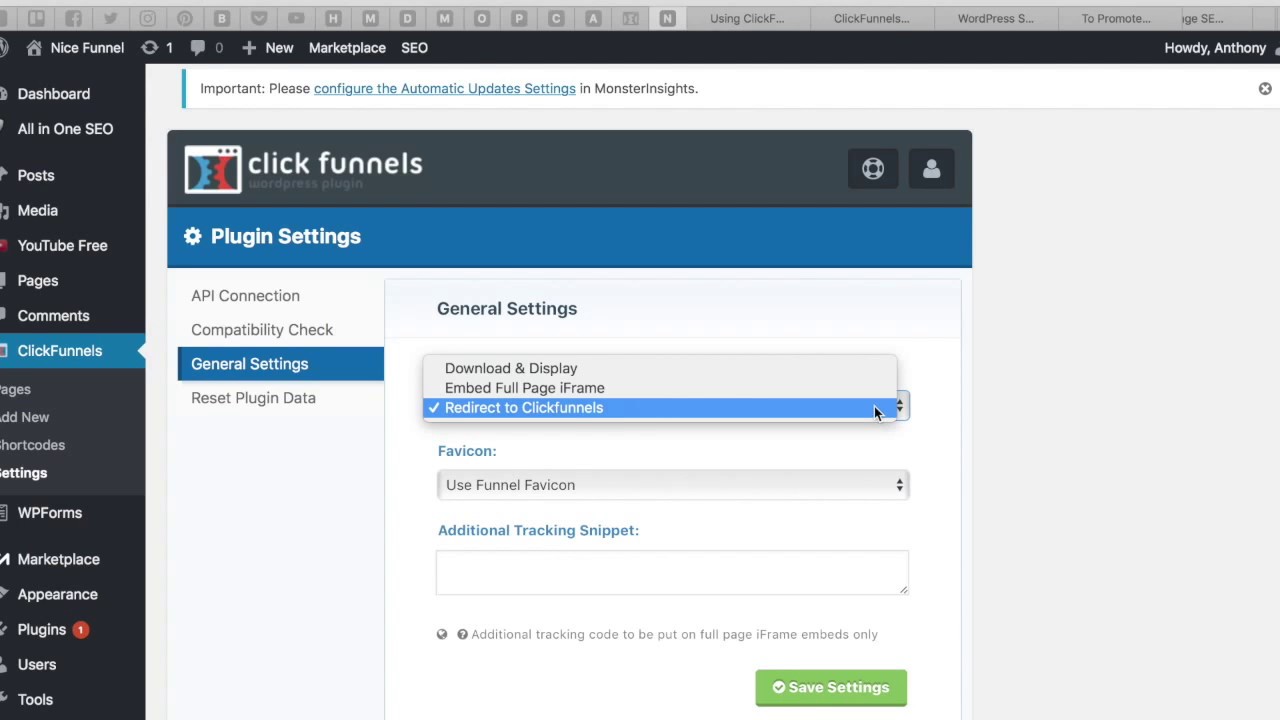The image size is (1280, 720).
Task: Switch to the YouTube browser tab
Action: click(296, 18)
